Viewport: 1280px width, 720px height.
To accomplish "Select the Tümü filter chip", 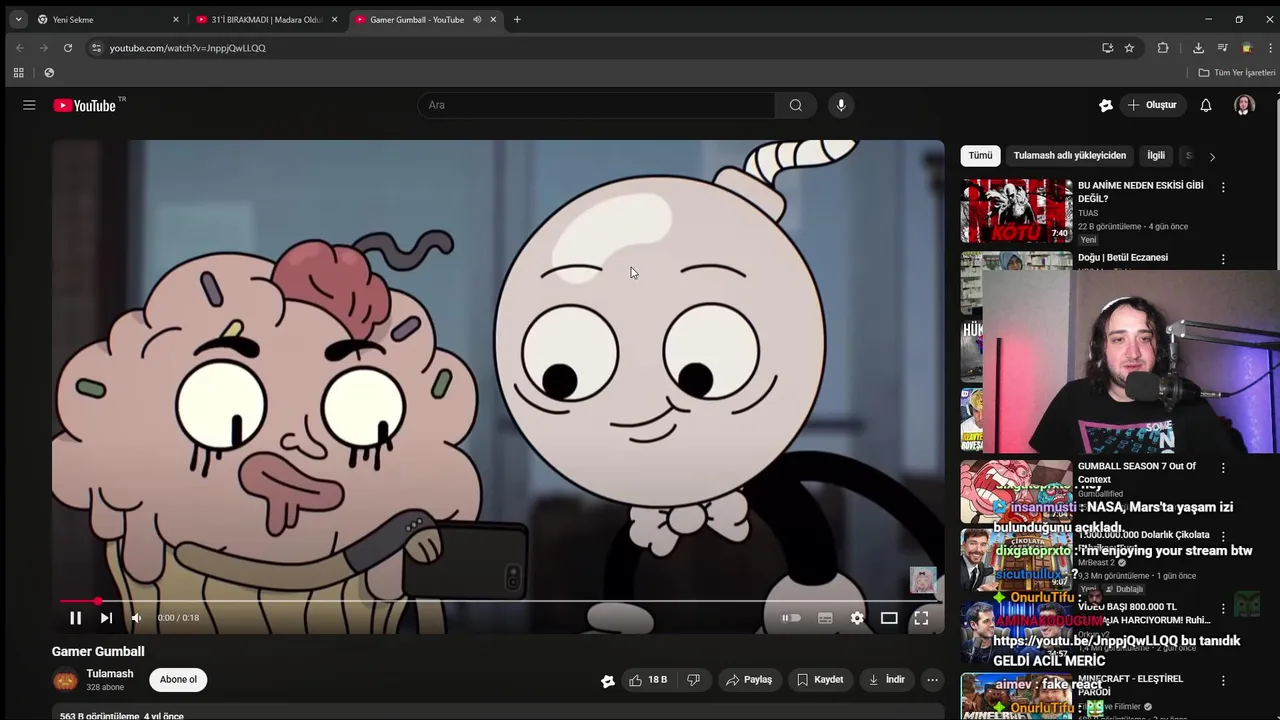I will point(980,156).
